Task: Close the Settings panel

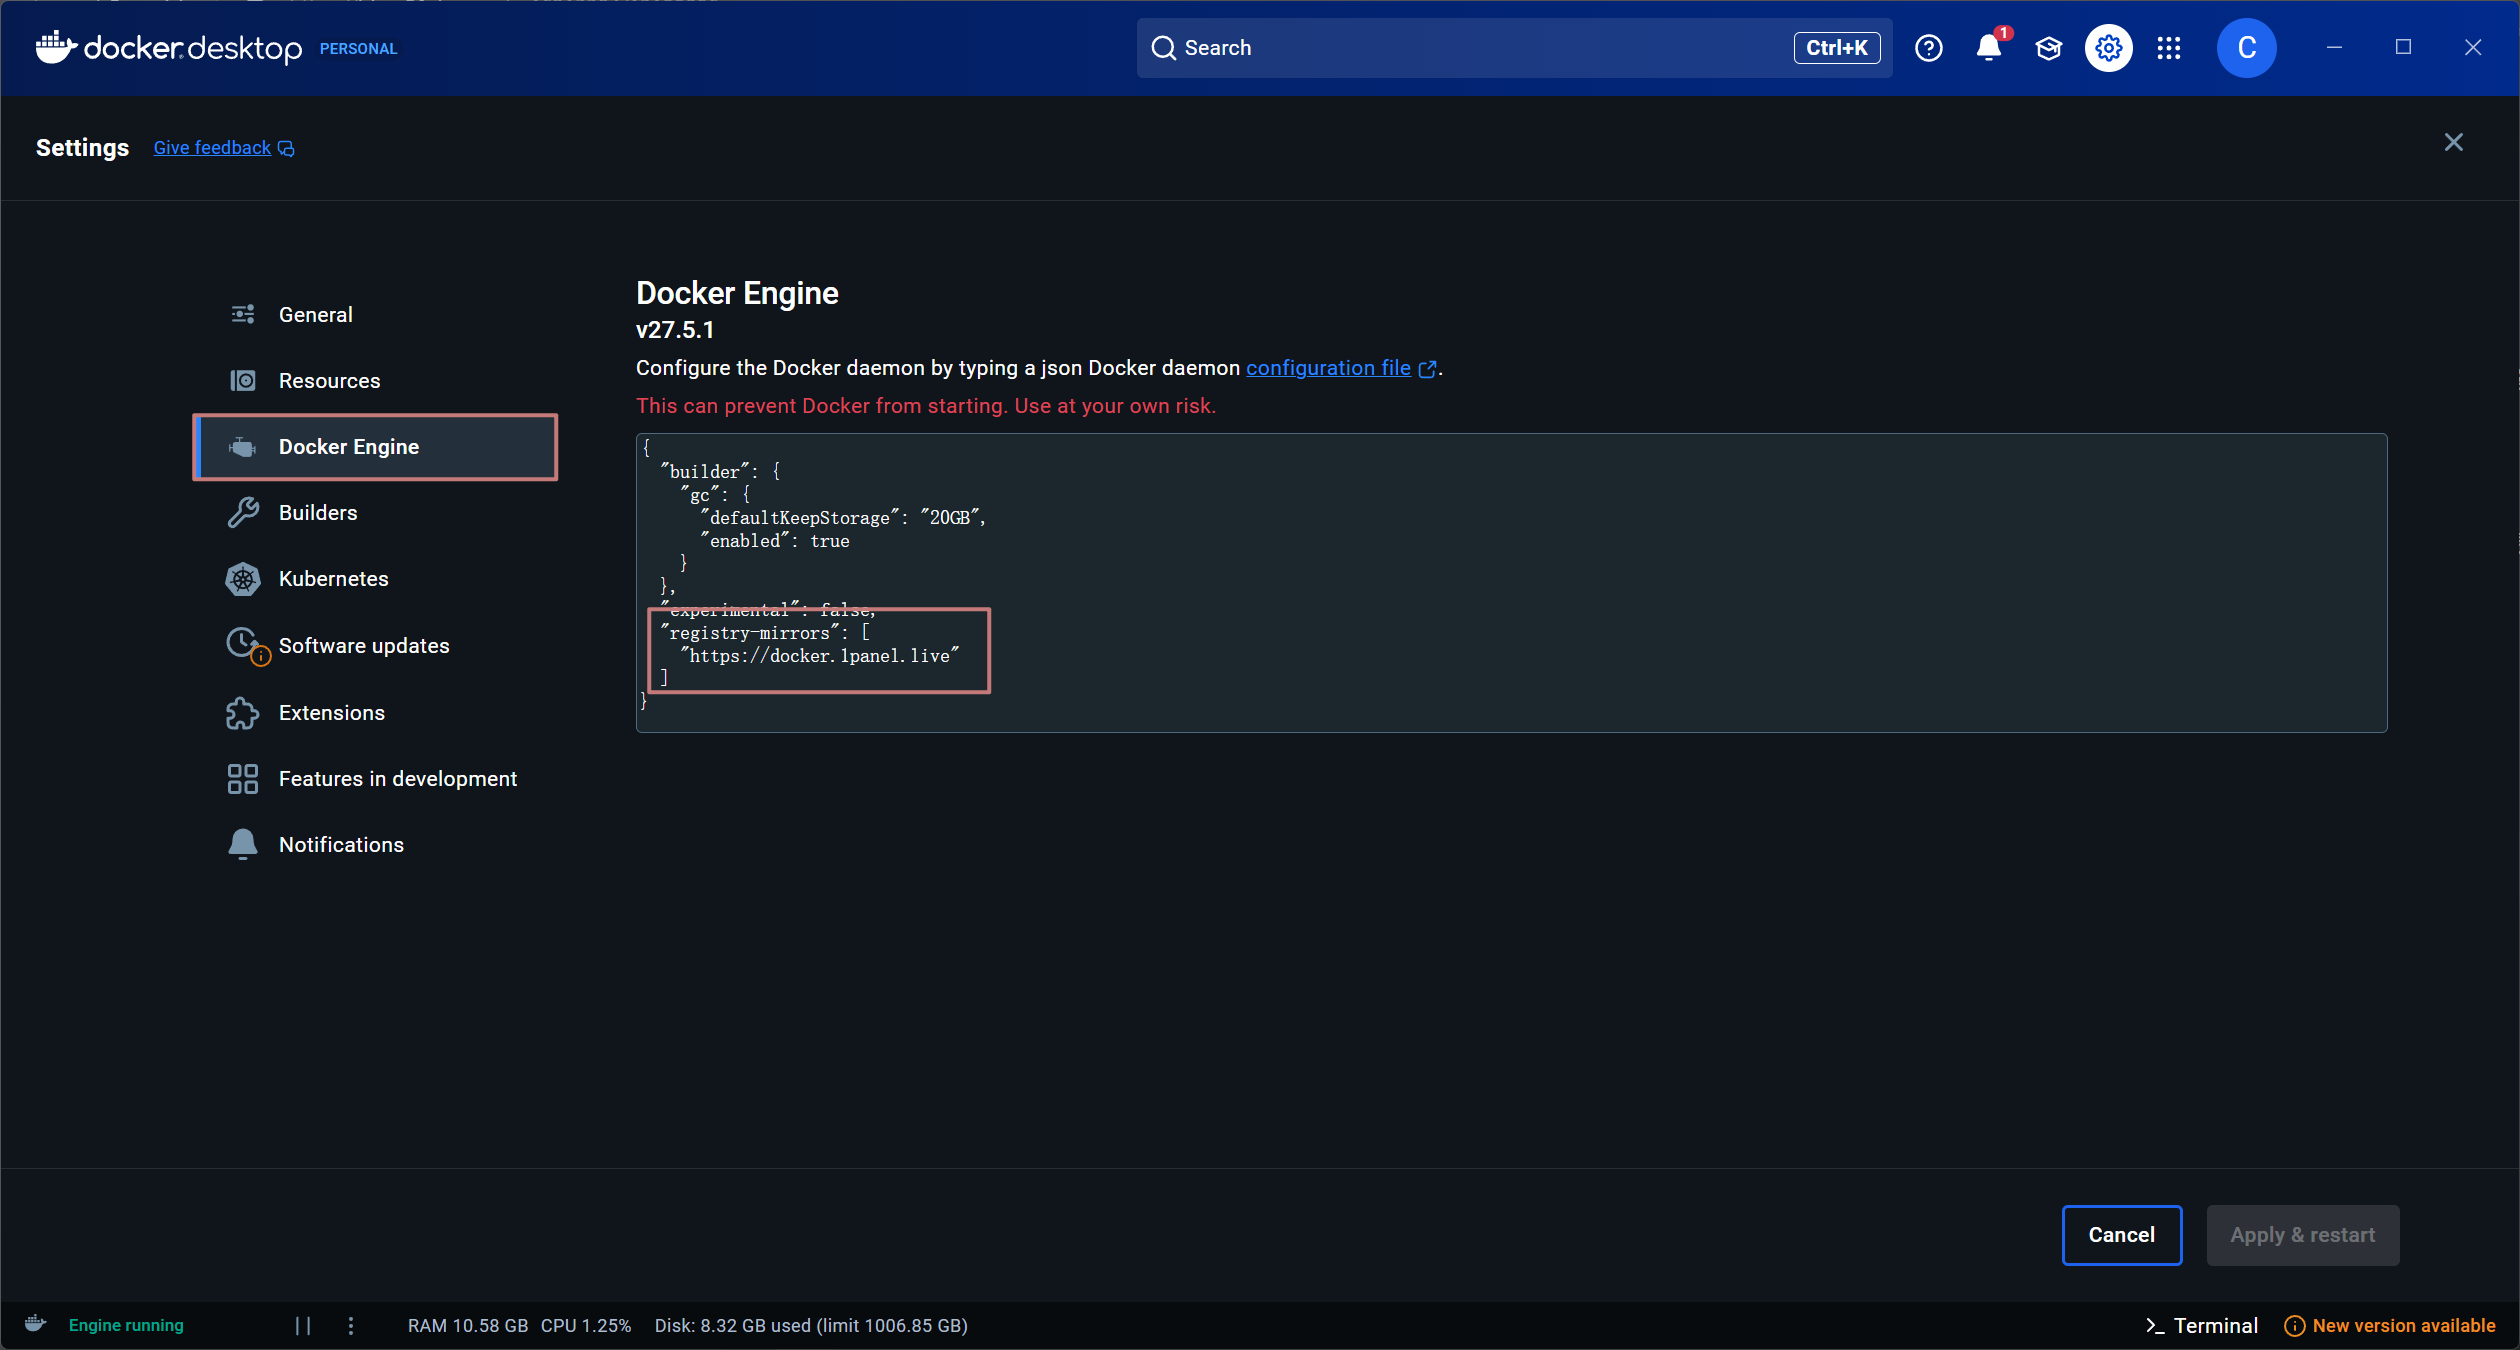Action: [x=2454, y=142]
